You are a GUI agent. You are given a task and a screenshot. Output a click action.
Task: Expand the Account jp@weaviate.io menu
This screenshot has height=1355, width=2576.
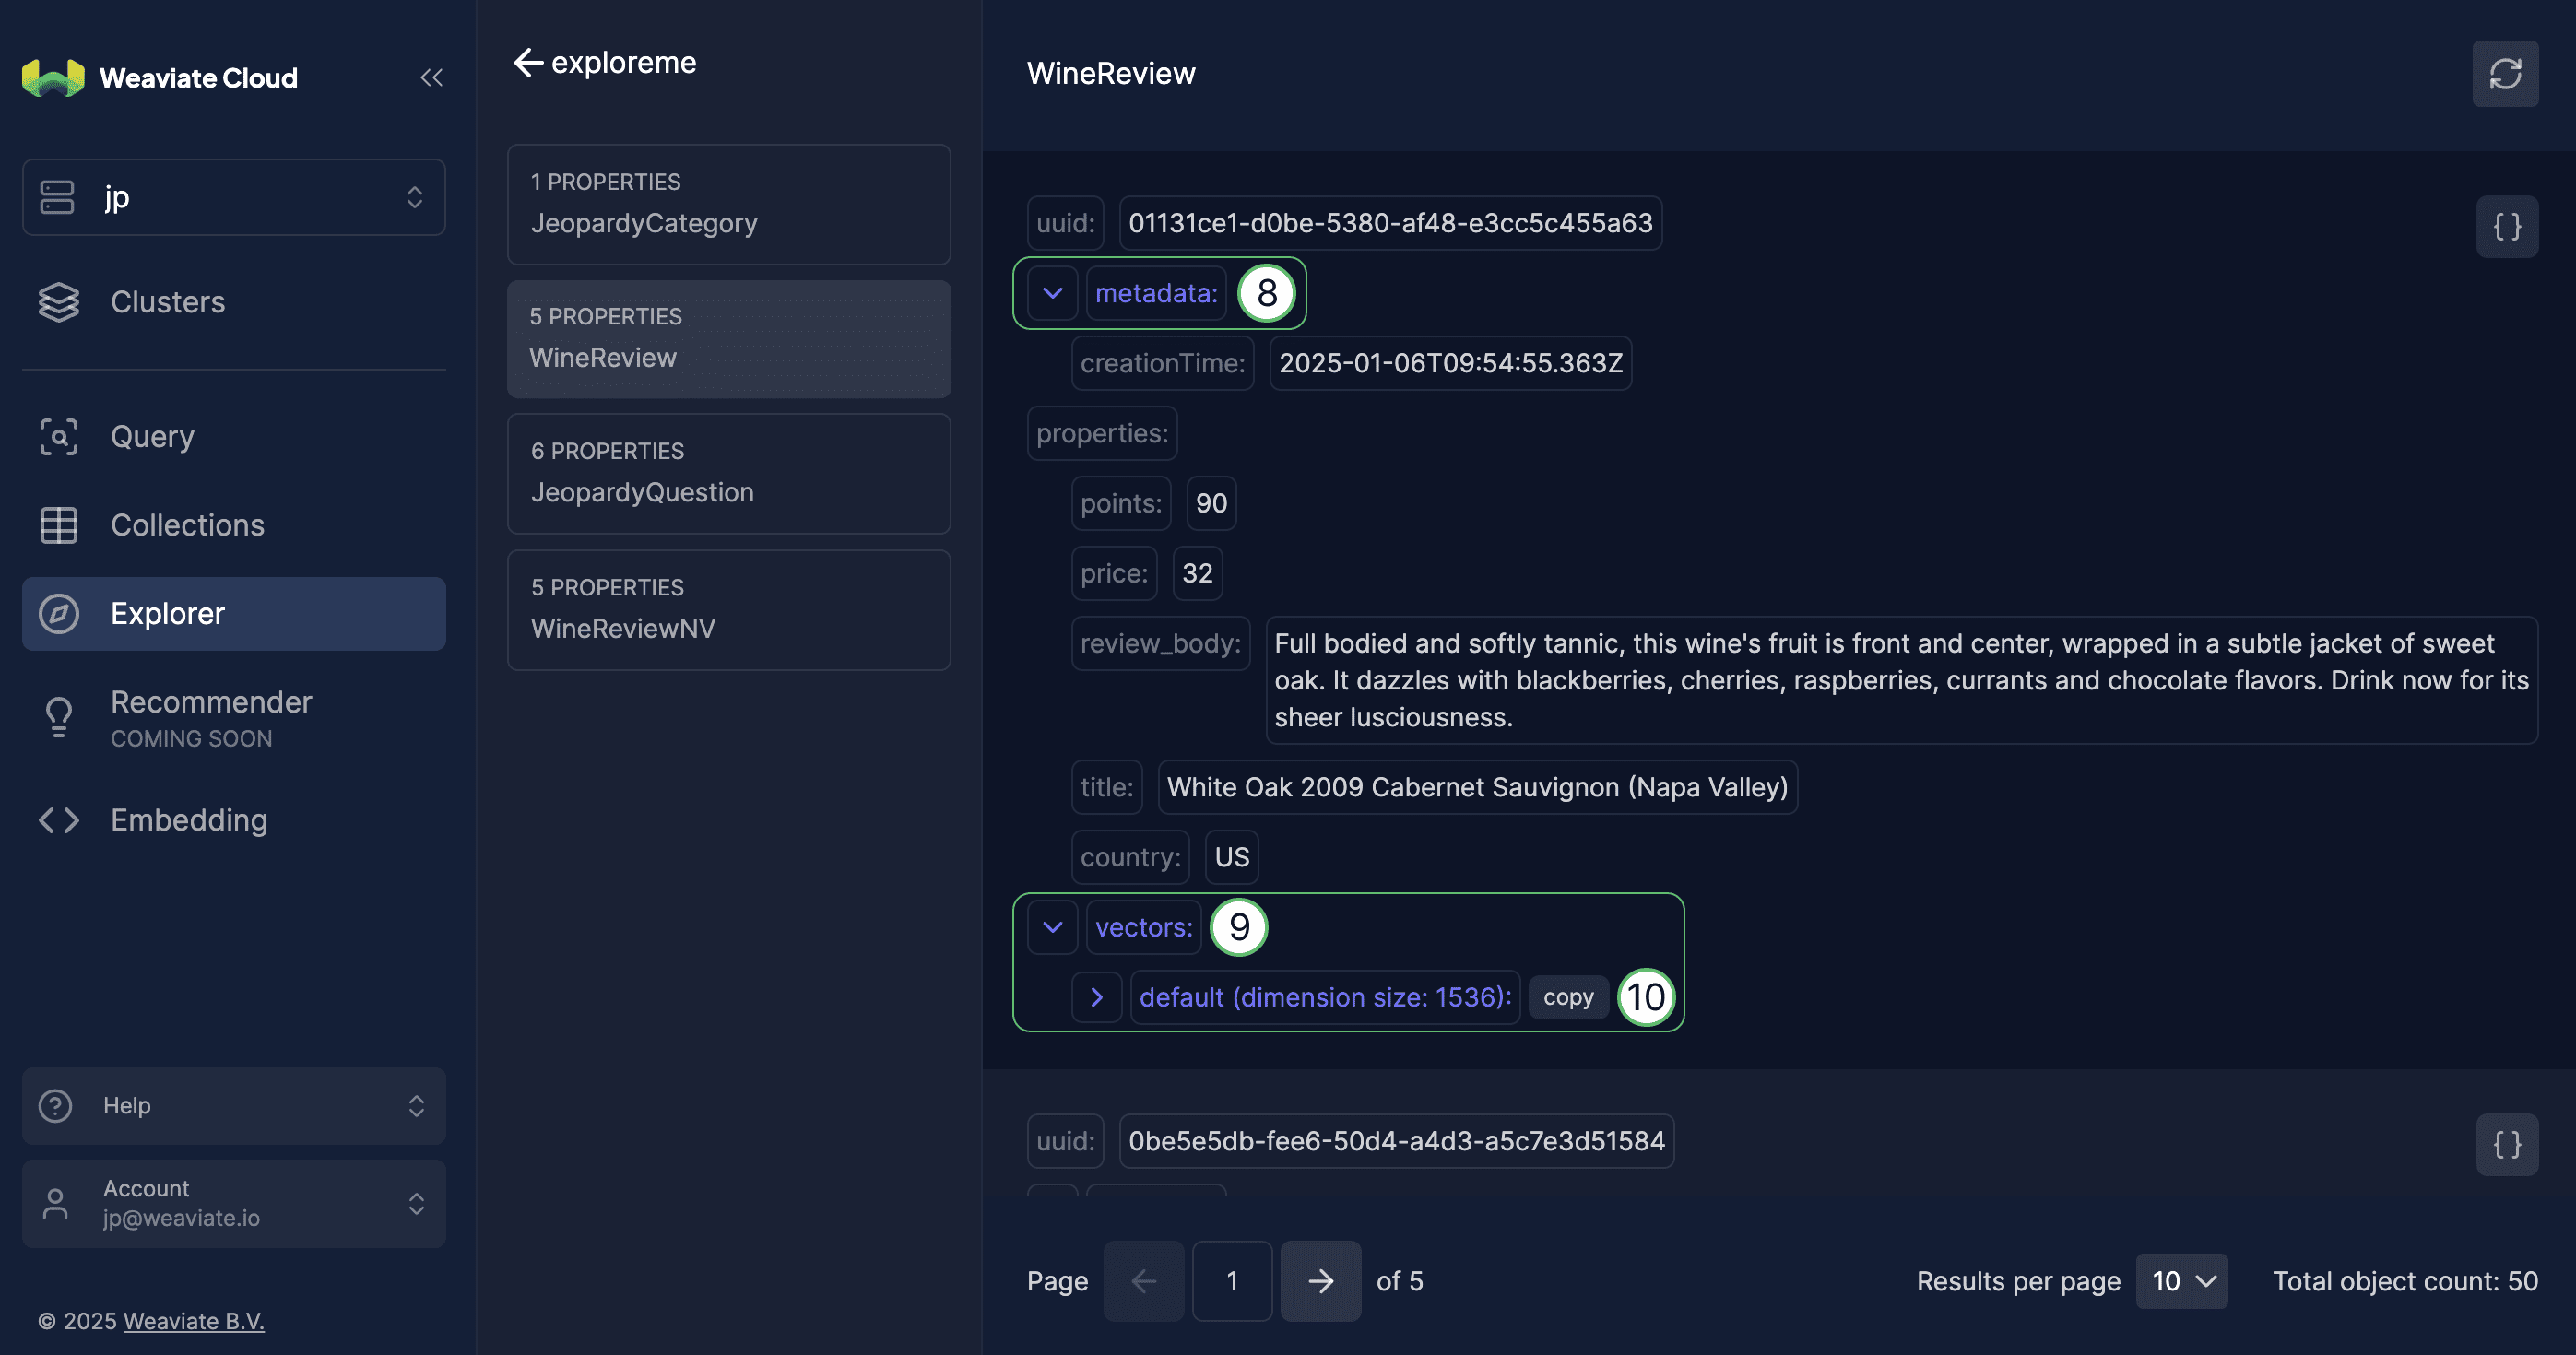[234, 1203]
